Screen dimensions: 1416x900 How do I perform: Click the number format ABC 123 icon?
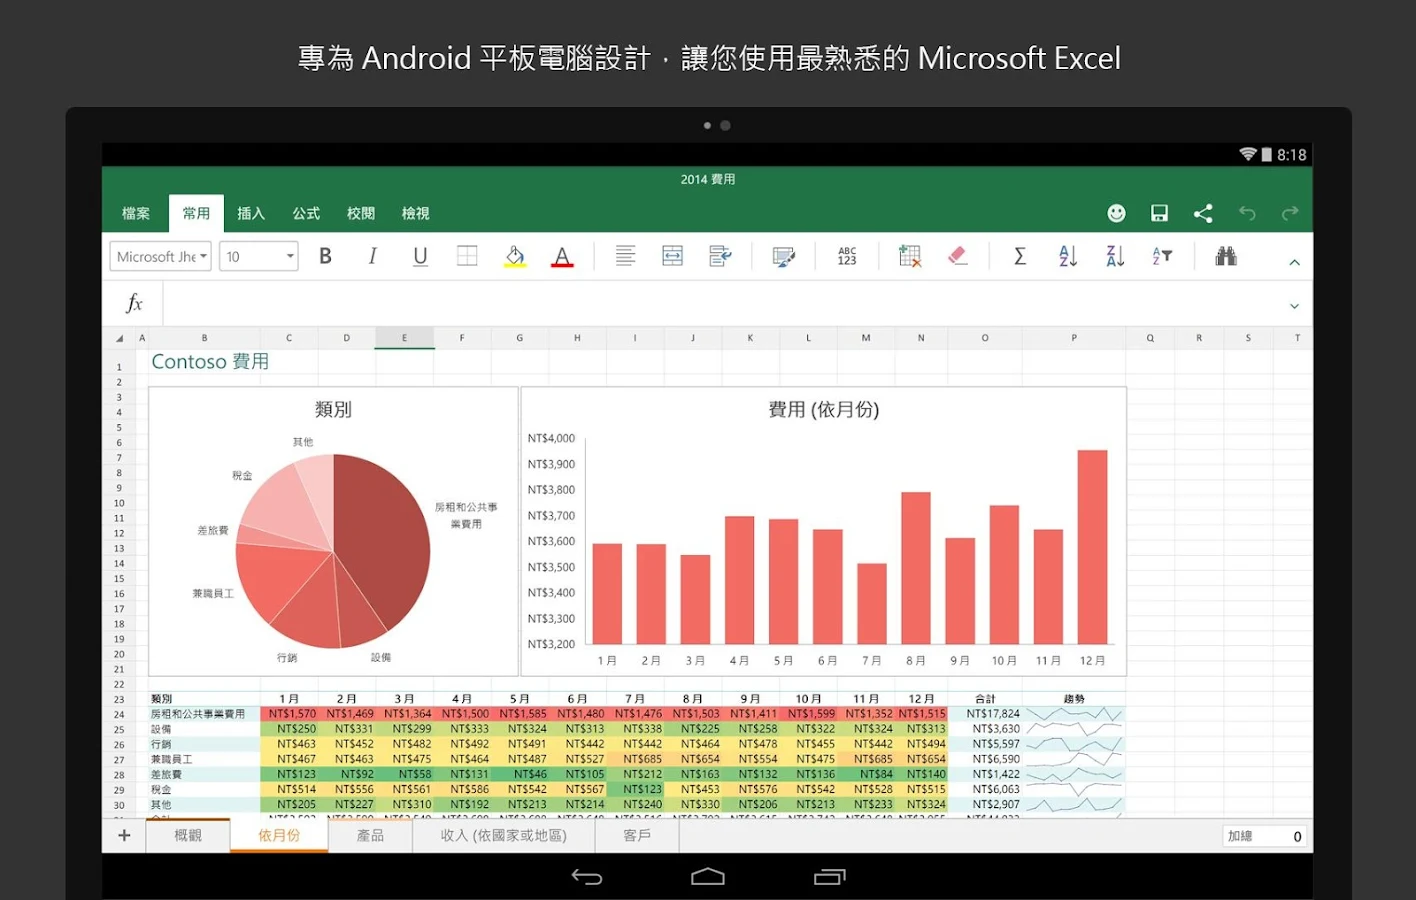(846, 256)
